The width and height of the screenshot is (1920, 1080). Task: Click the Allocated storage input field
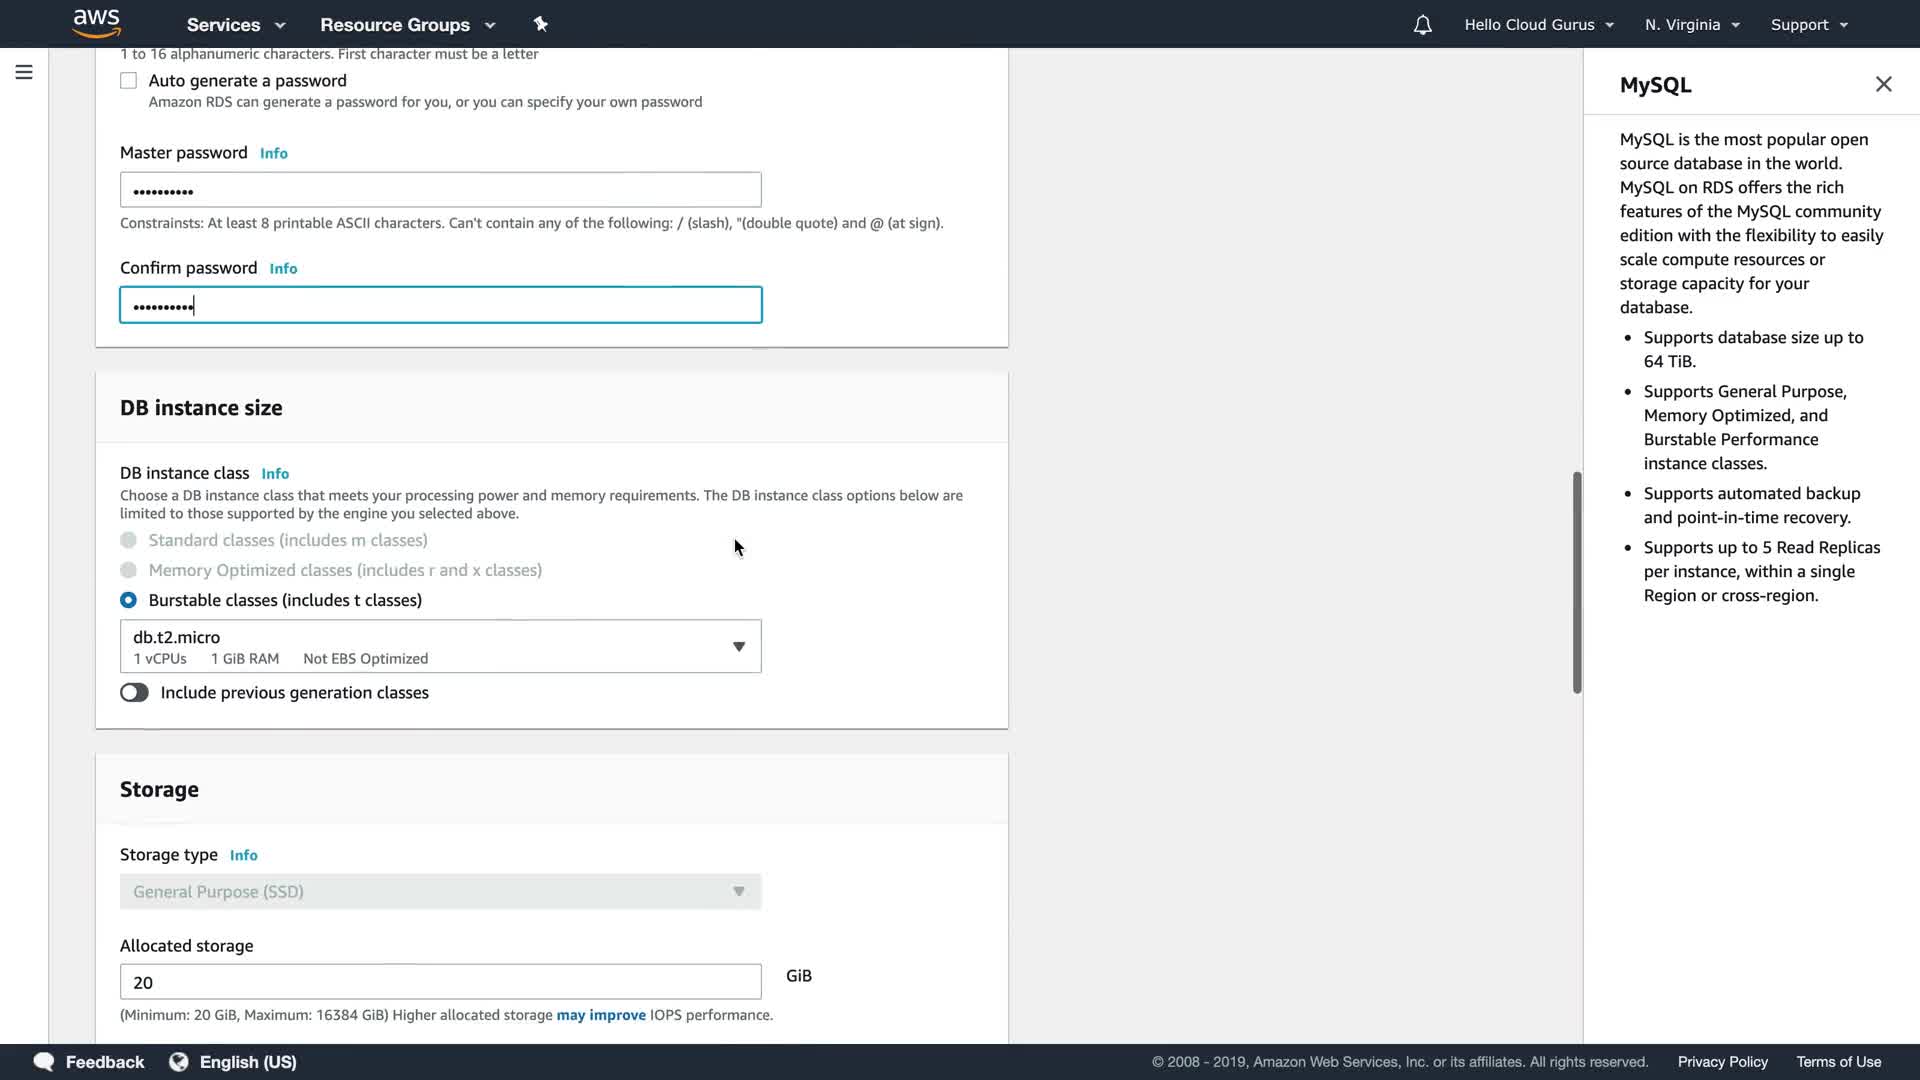(440, 982)
